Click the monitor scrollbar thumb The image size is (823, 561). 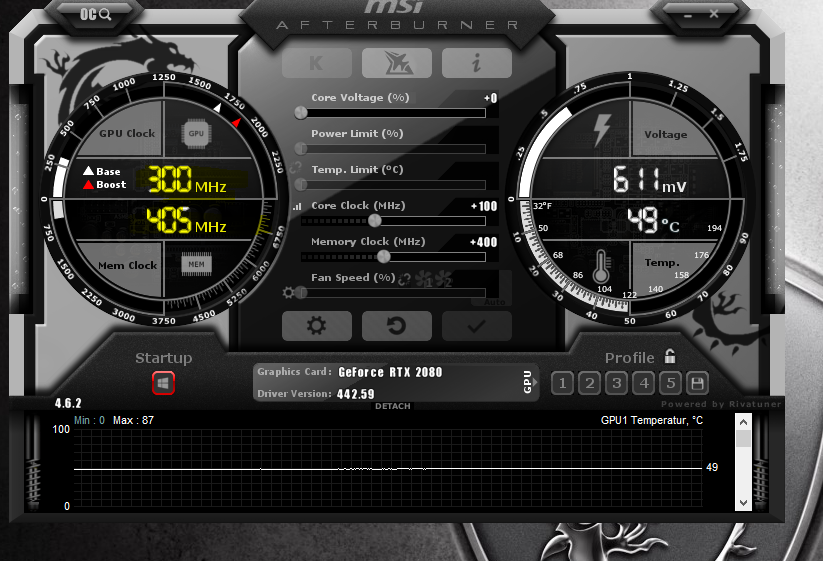[x=744, y=439]
